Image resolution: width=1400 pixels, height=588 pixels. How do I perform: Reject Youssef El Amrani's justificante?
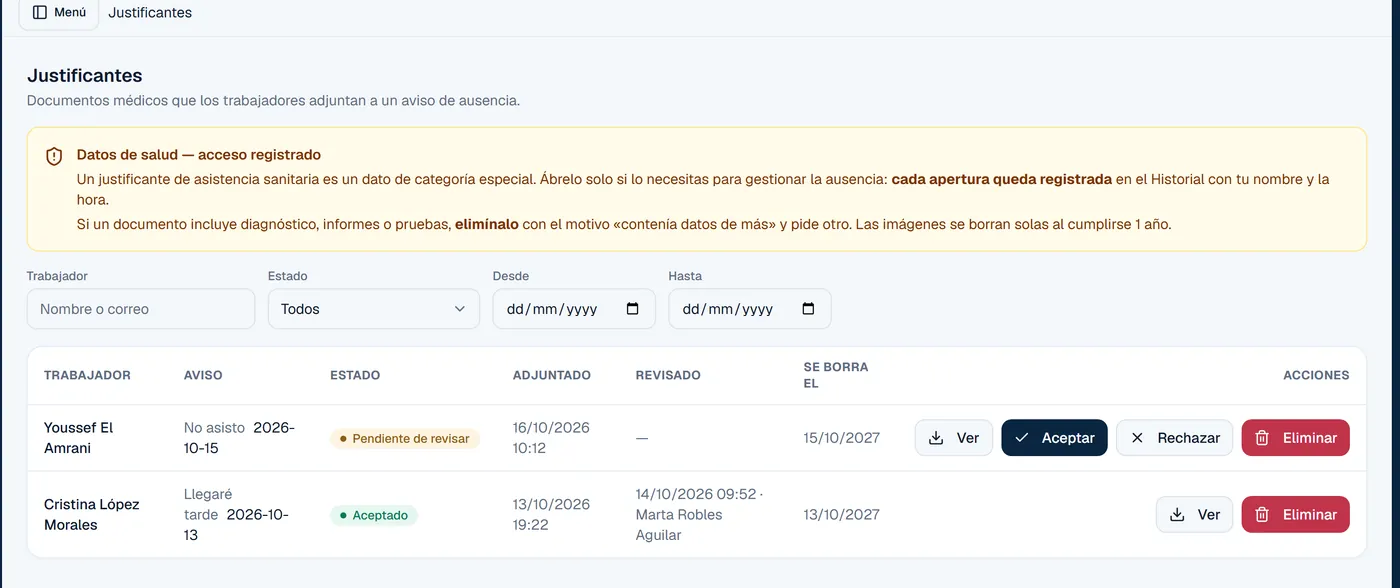coord(1175,438)
